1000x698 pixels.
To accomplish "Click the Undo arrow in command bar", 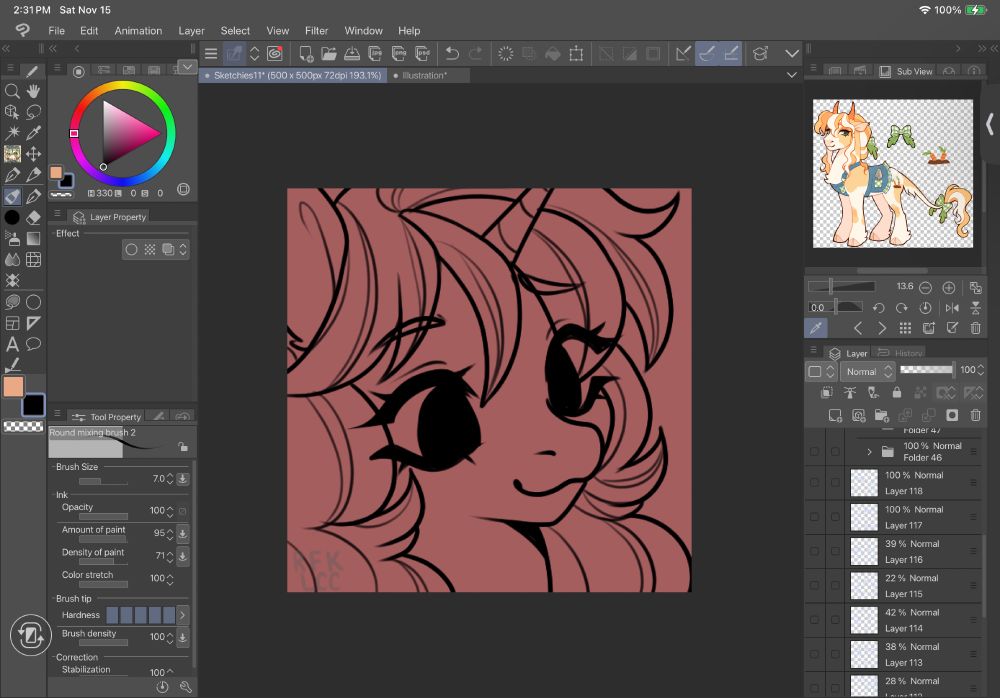I will tap(452, 54).
